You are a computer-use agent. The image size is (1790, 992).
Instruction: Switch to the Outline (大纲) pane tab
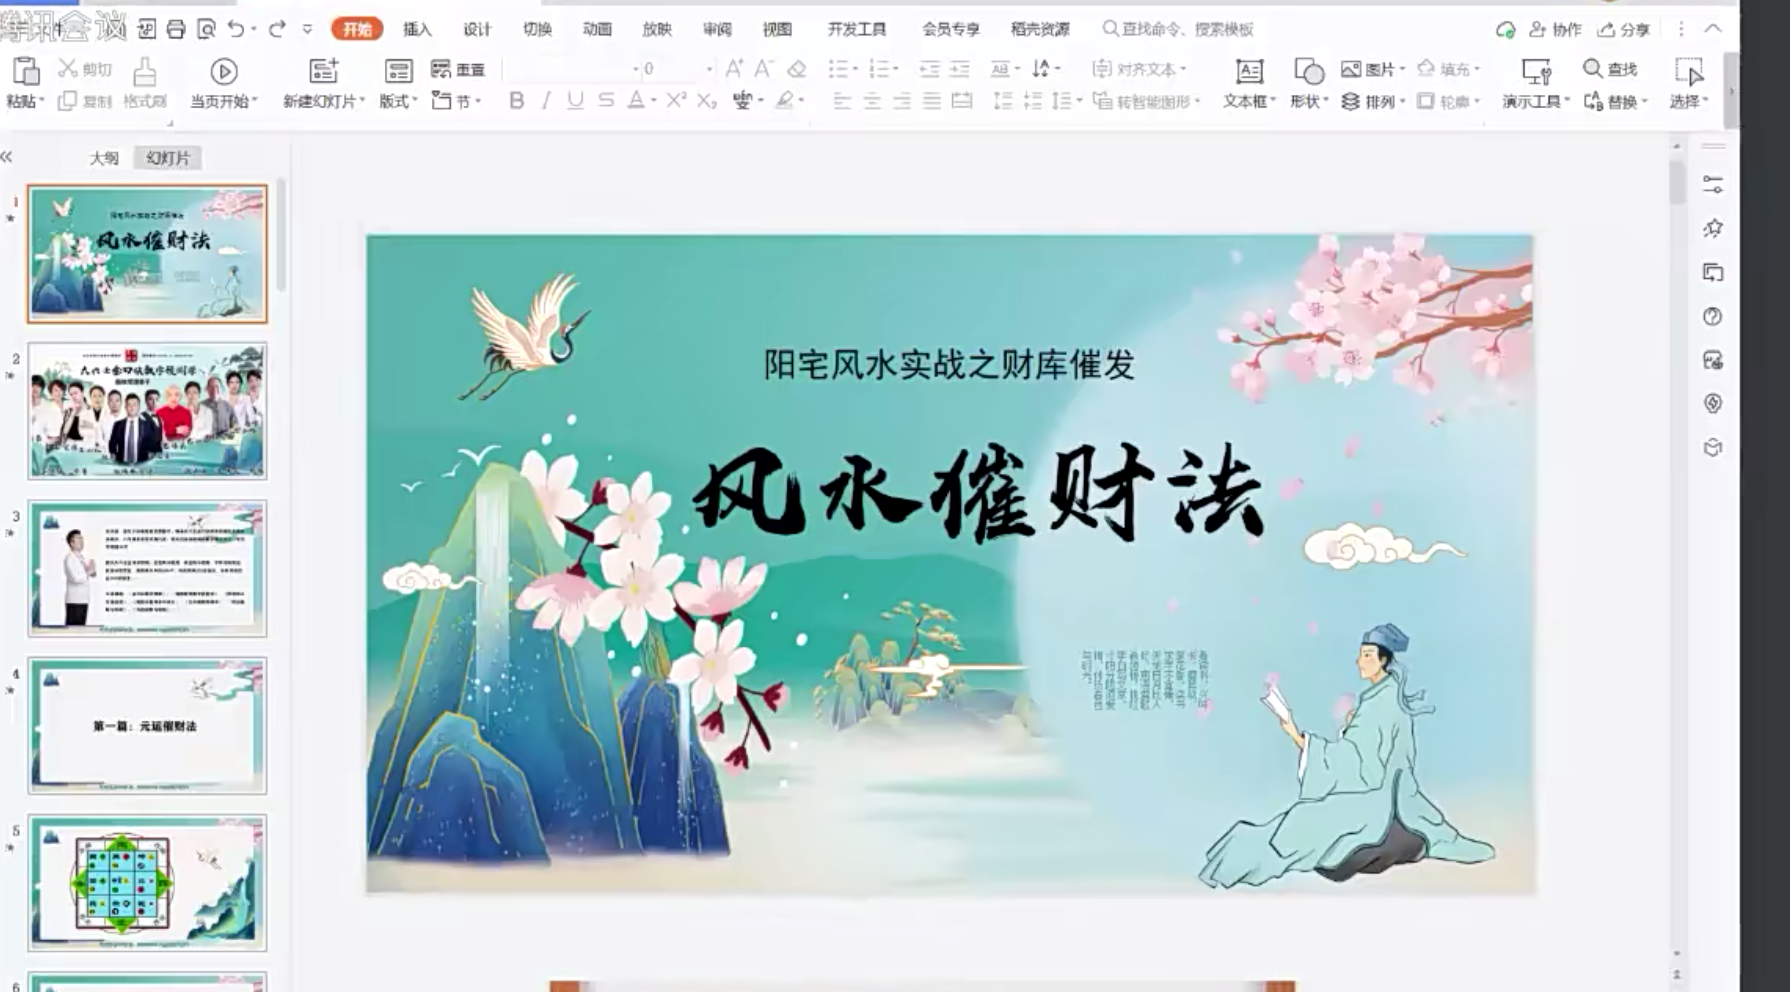(x=104, y=158)
